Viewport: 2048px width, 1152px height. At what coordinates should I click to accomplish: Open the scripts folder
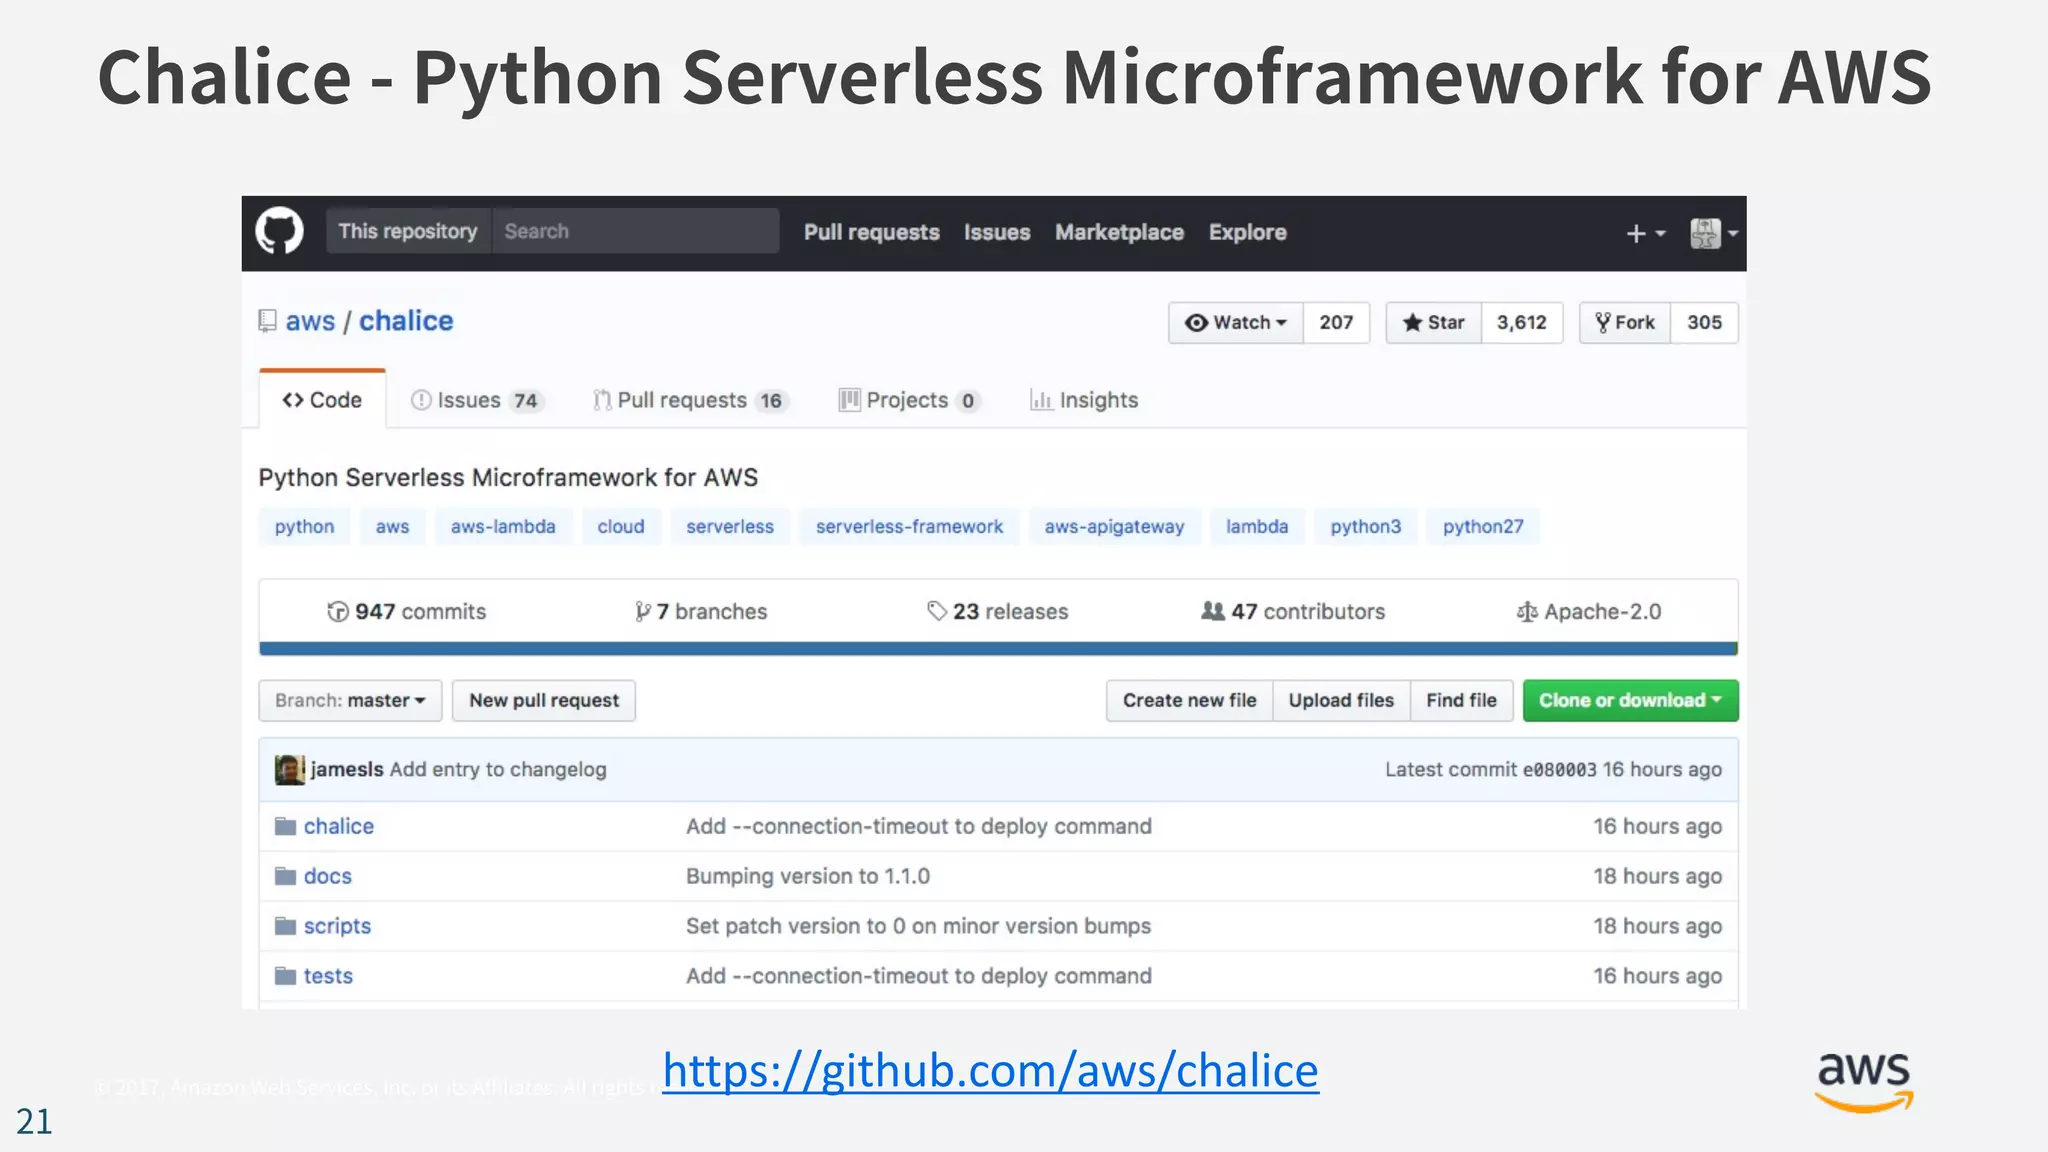tap(337, 926)
